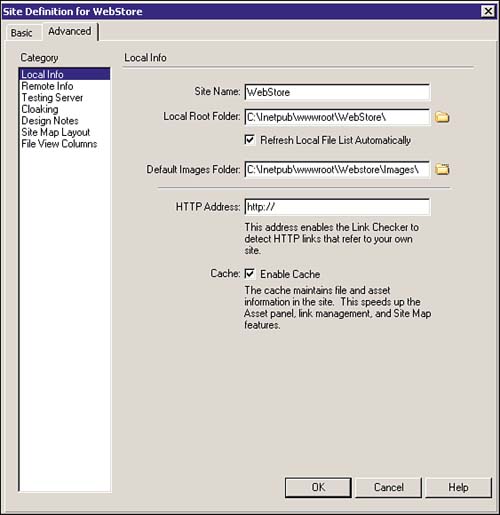Select the Advanced tab
Screen dimensions: 500x515
pyautogui.click(x=70, y=31)
